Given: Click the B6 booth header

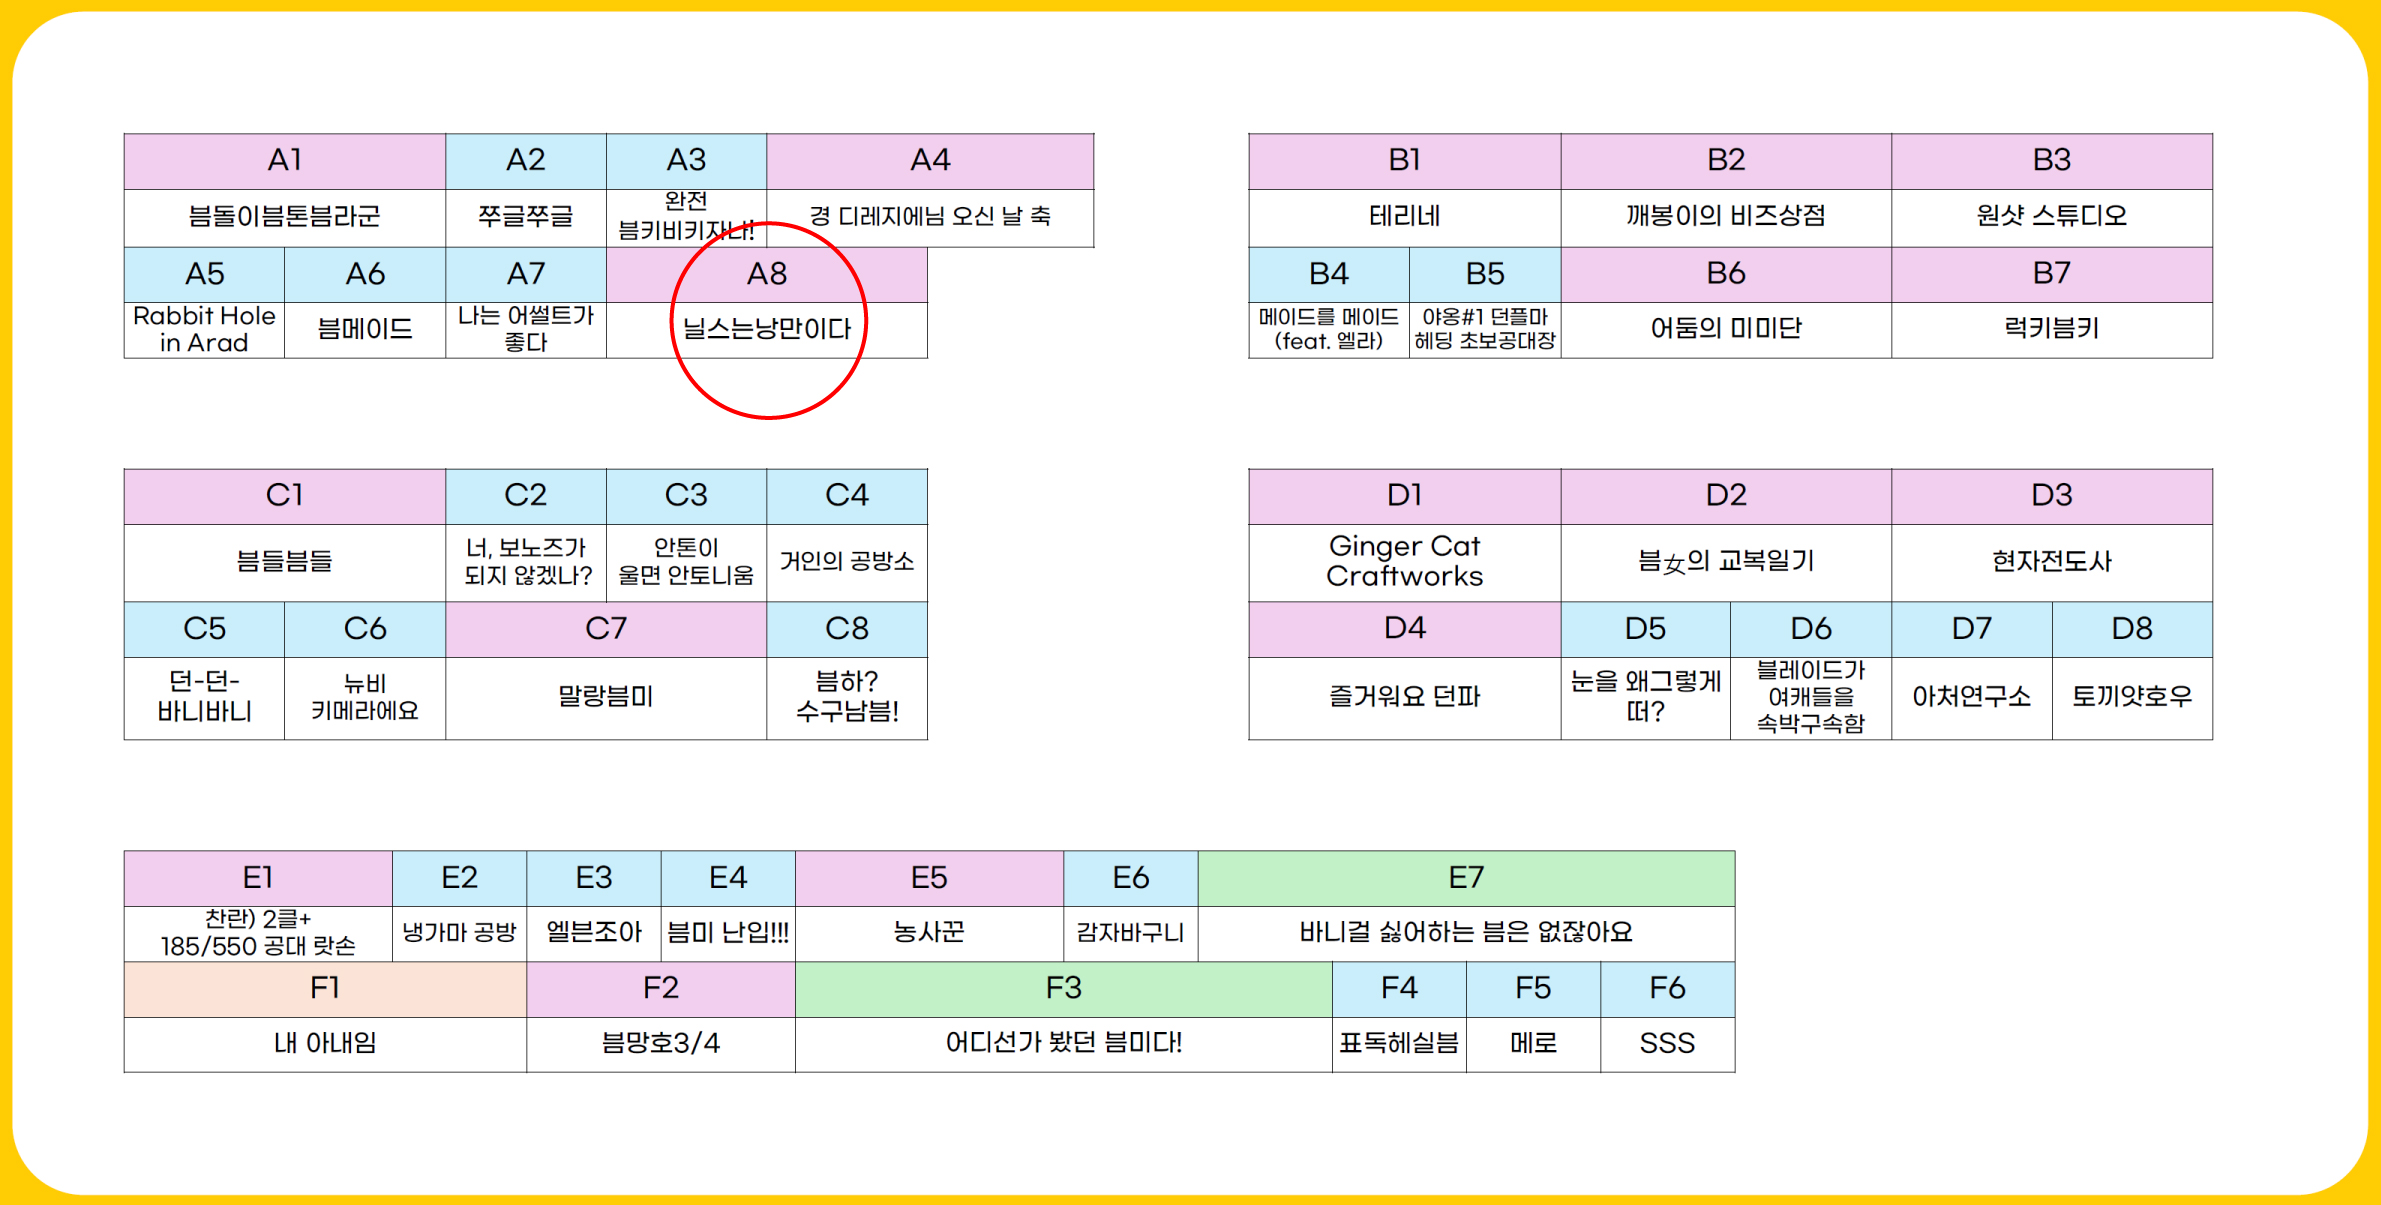Looking at the screenshot, I should [x=1725, y=274].
